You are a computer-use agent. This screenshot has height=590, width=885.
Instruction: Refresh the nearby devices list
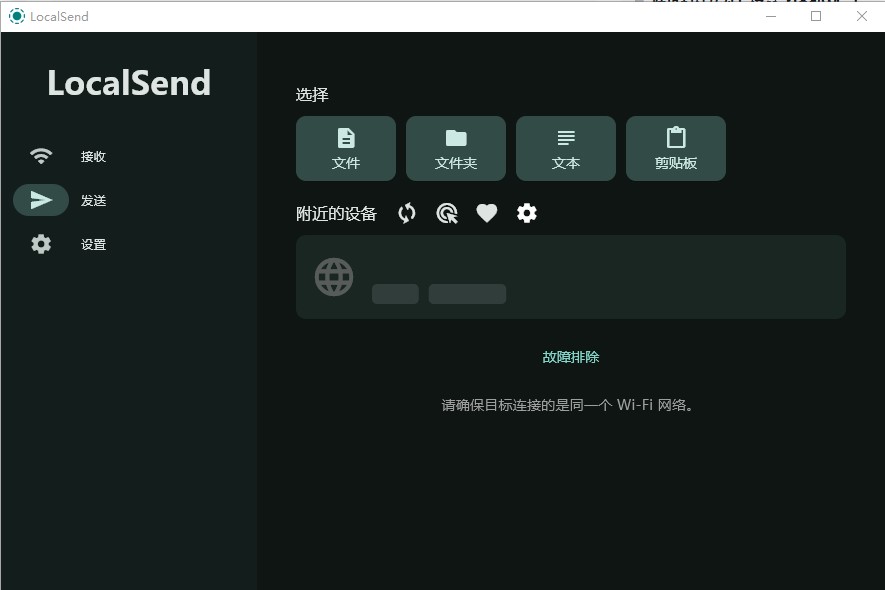point(407,213)
